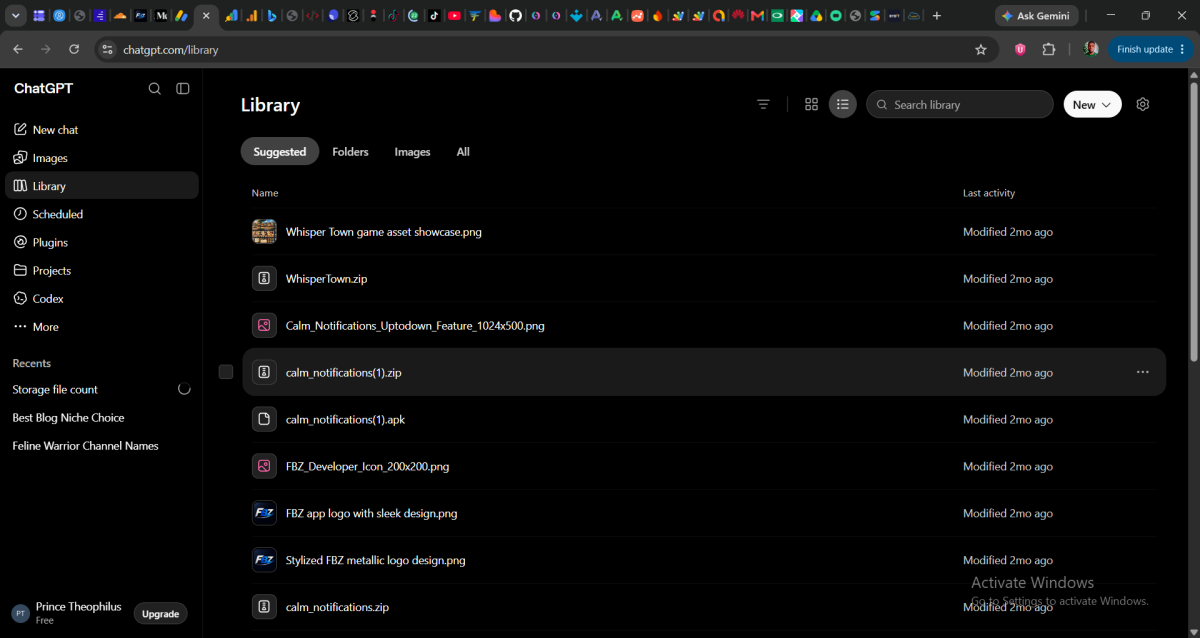
Task: Open the file name calm_notifications(1).zip
Action: click(343, 372)
